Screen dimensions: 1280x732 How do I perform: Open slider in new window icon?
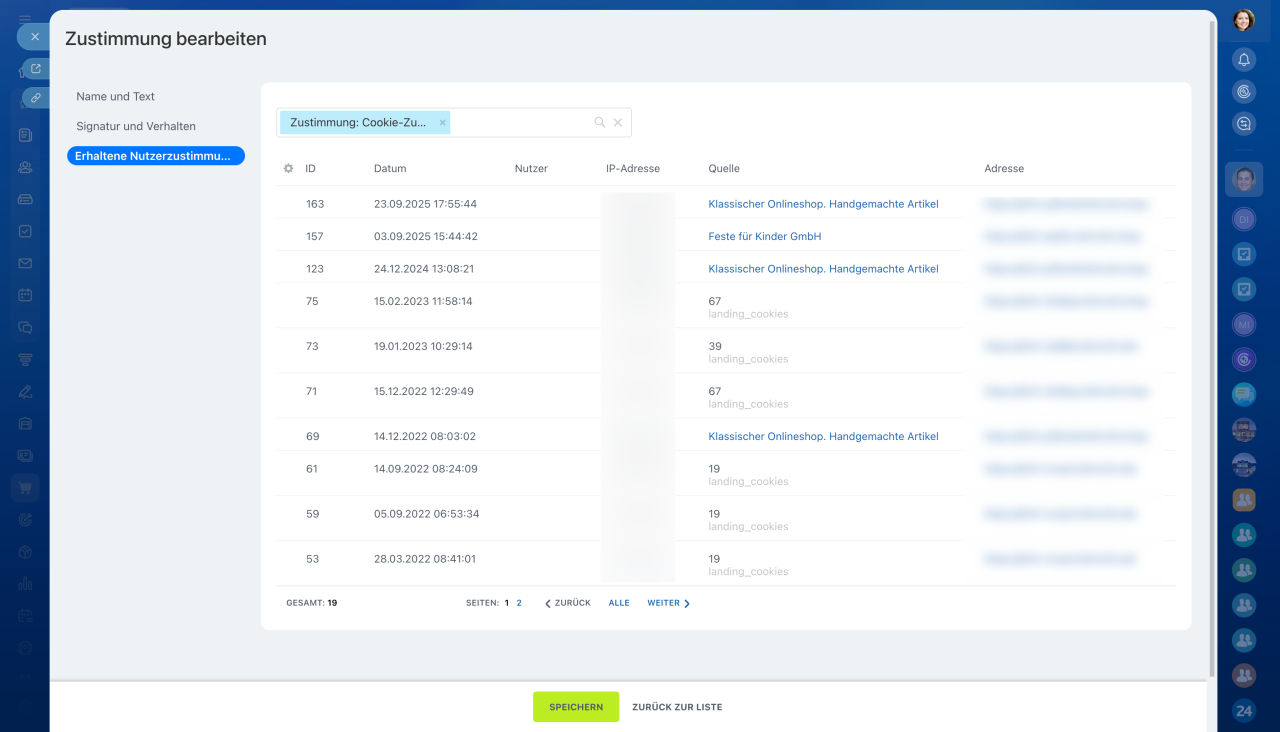coord(36,69)
